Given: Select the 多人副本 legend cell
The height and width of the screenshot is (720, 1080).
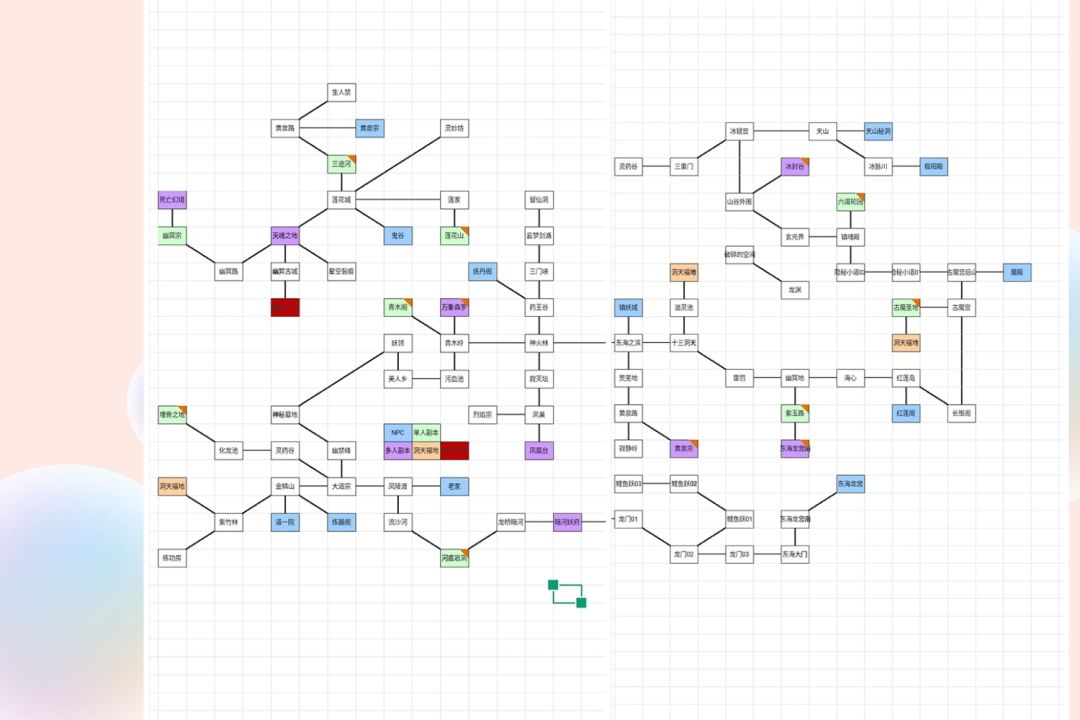Looking at the screenshot, I should 397,451.
